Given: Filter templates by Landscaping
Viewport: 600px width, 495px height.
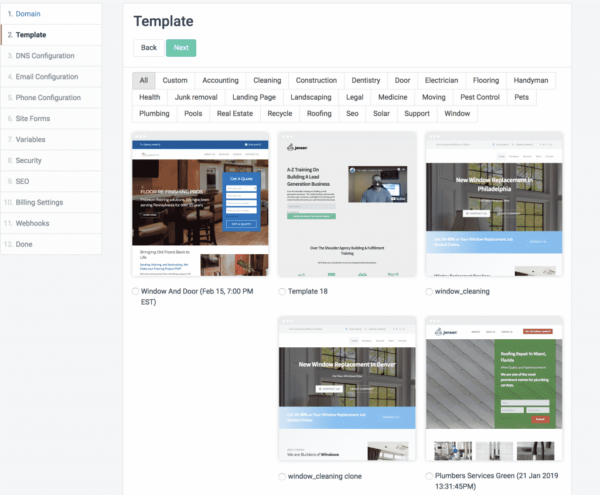Looking at the screenshot, I should point(311,97).
